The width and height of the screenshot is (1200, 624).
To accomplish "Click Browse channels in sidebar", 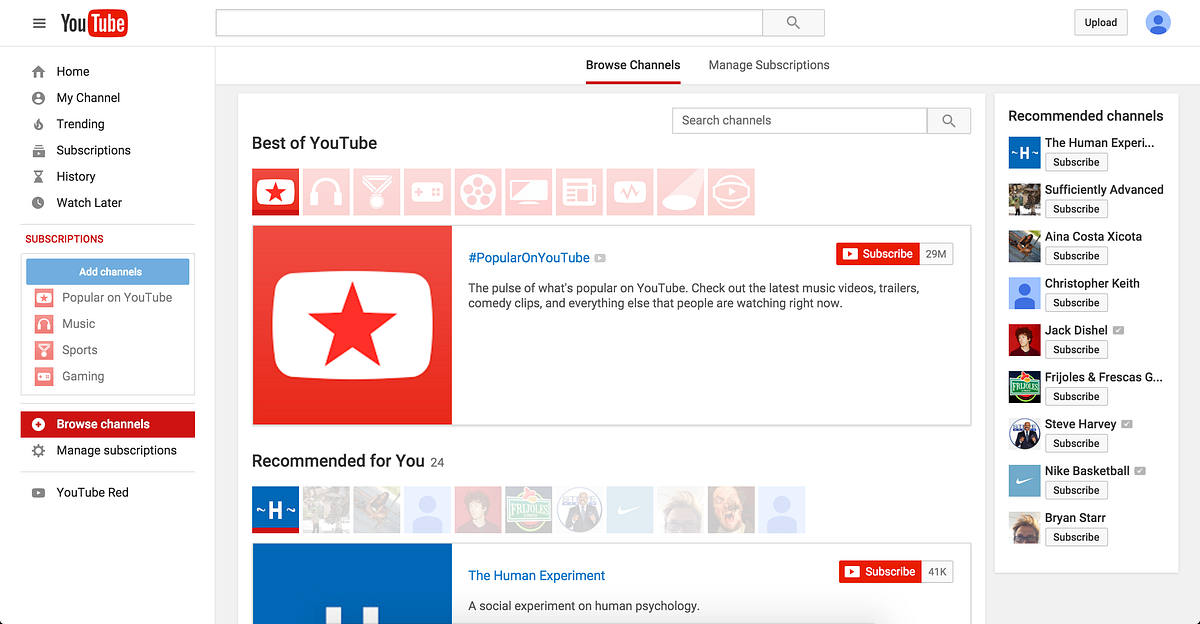I will point(108,424).
